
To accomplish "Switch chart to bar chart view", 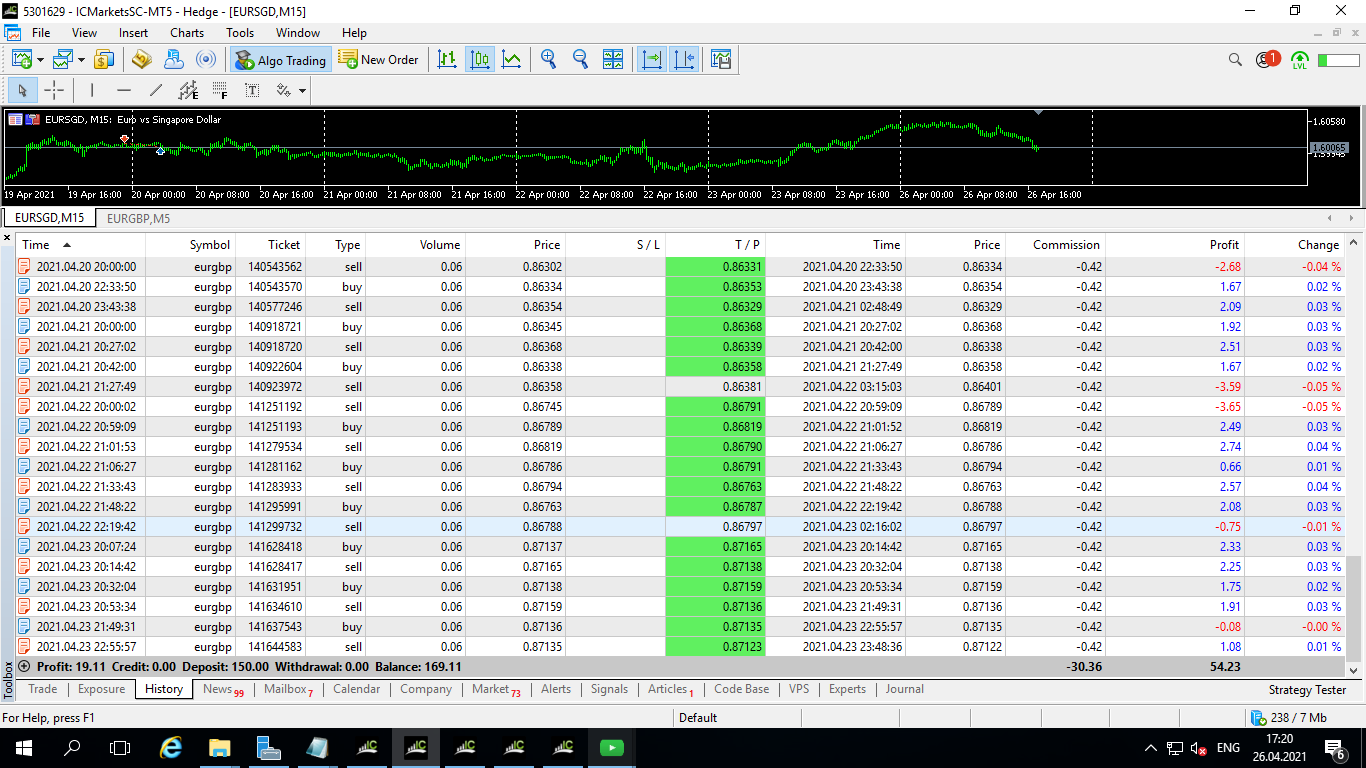I will (x=447, y=60).
